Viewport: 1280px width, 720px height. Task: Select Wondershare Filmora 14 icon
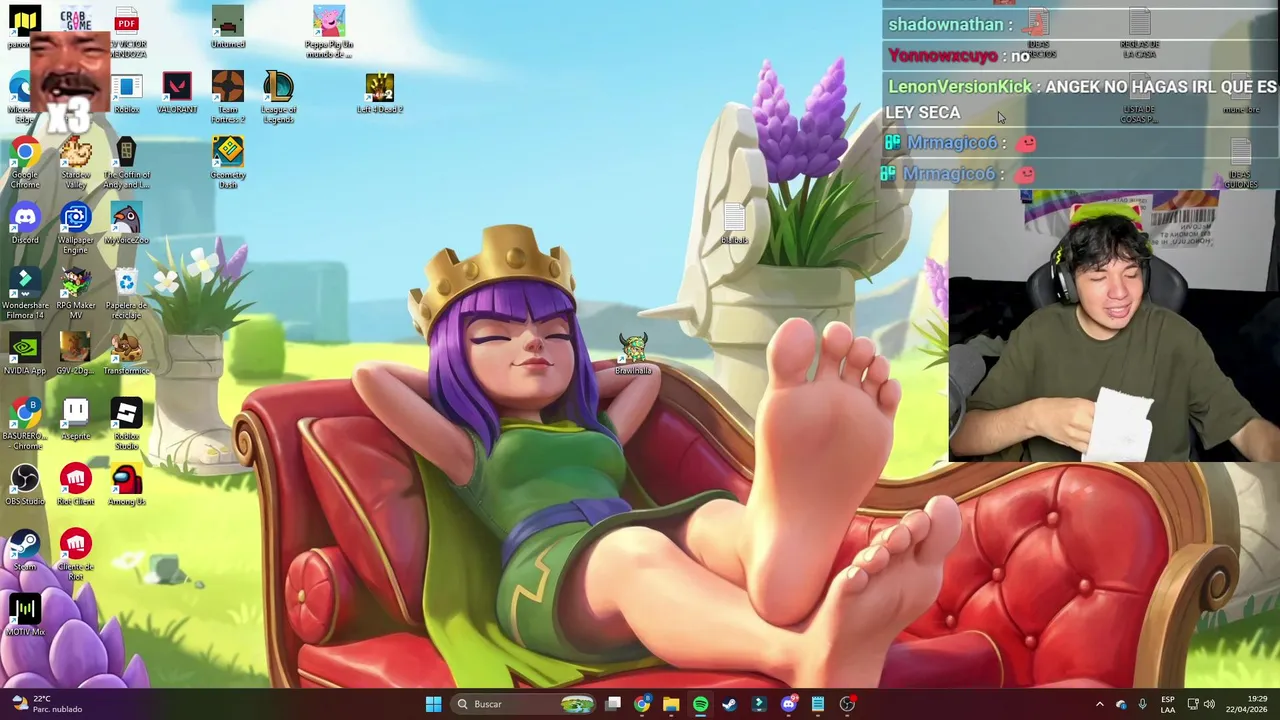(x=25, y=295)
